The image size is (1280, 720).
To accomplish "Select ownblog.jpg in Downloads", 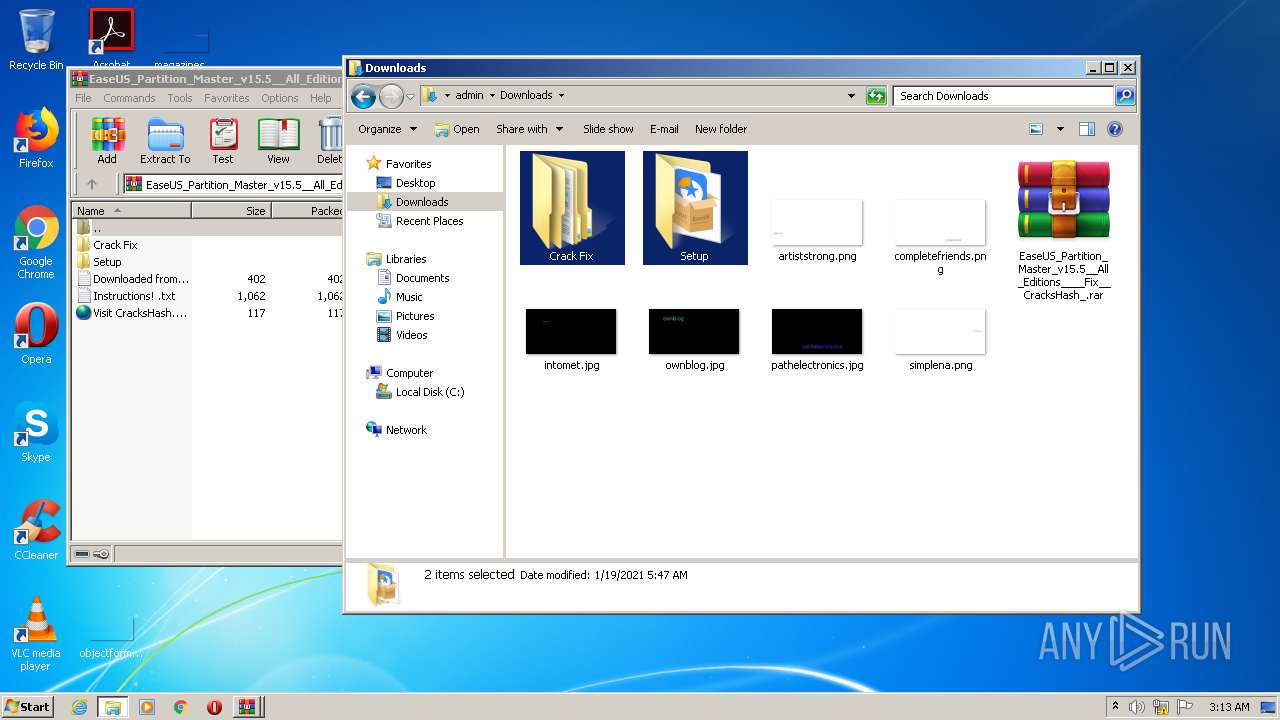I will point(694,340).
